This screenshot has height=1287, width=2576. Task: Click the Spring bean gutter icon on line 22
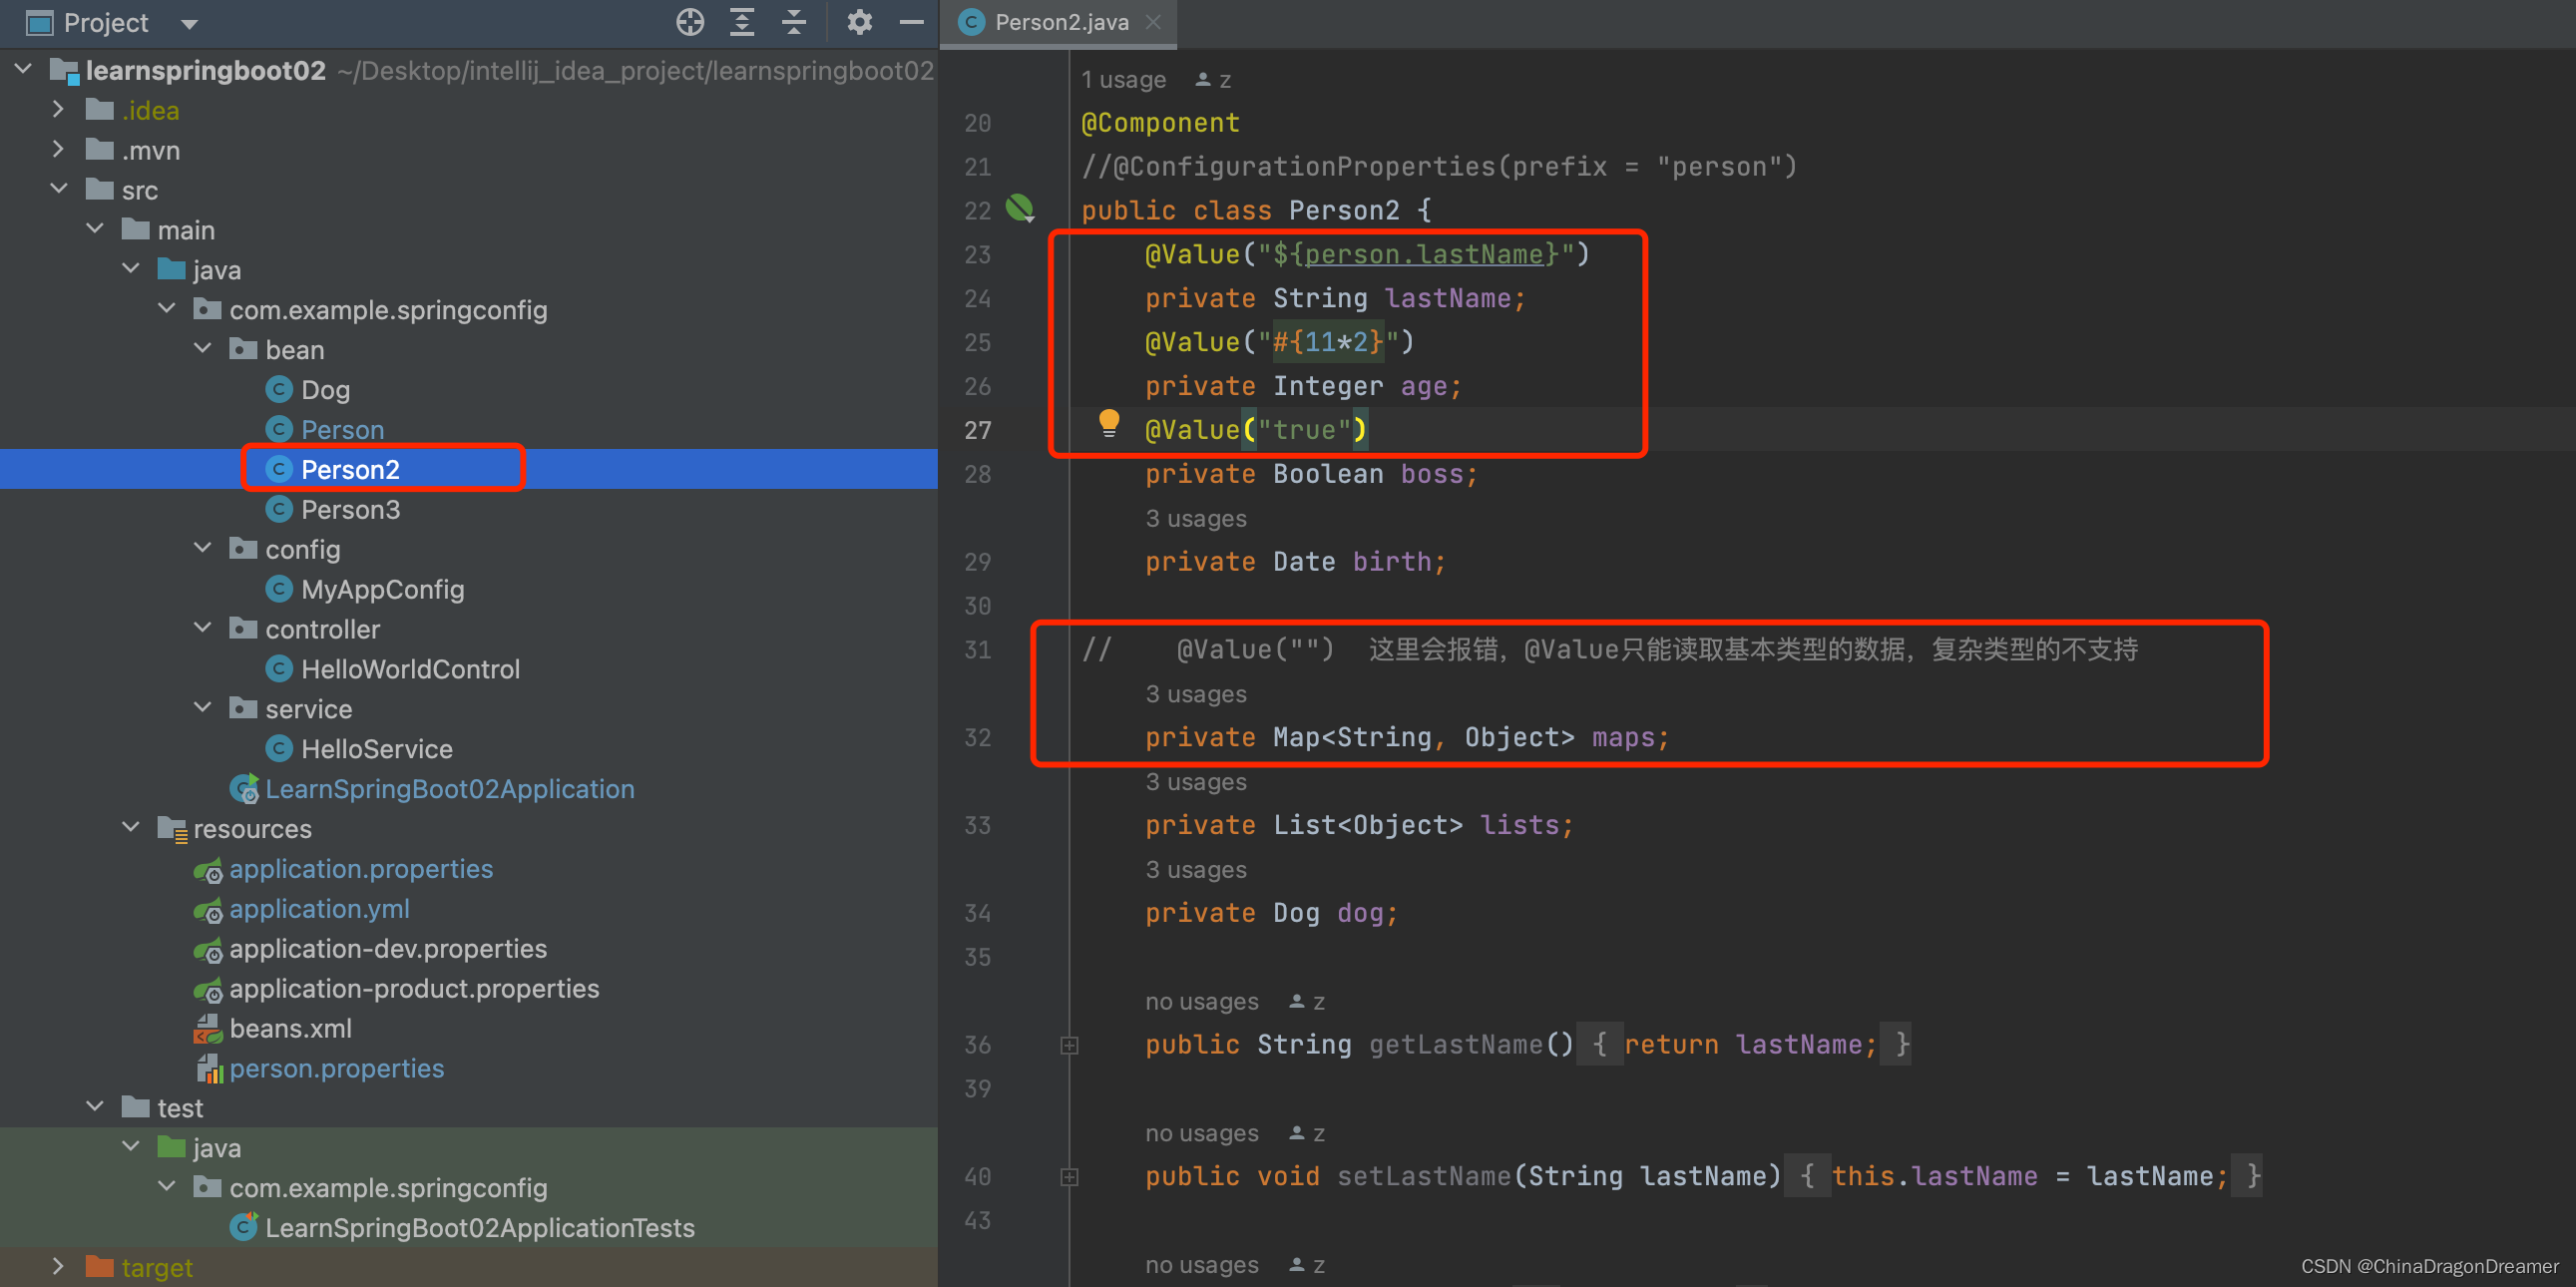1020,208
